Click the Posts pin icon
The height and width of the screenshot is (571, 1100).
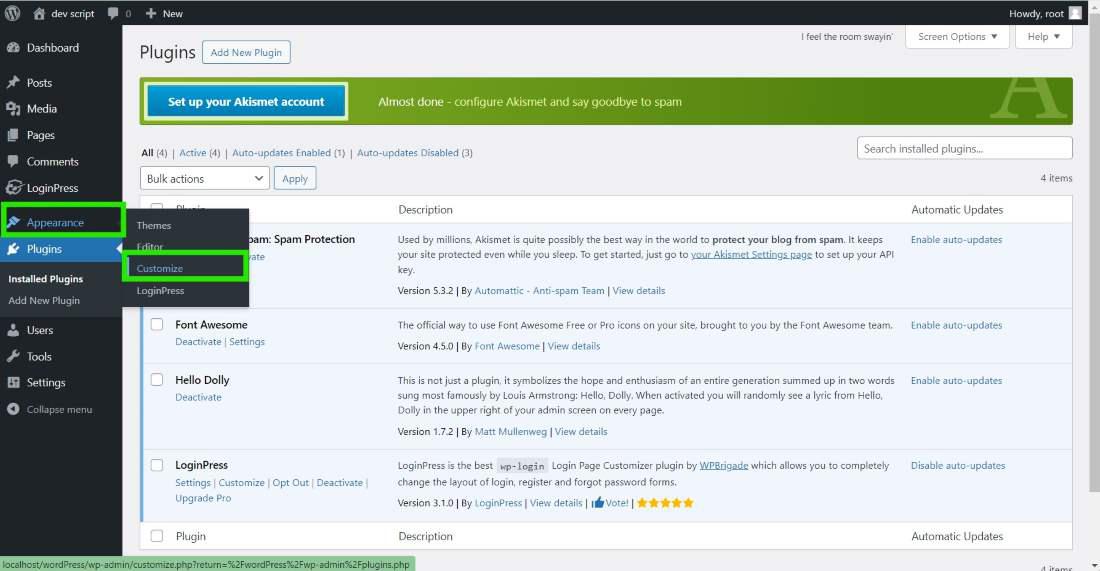coord(13,83)
